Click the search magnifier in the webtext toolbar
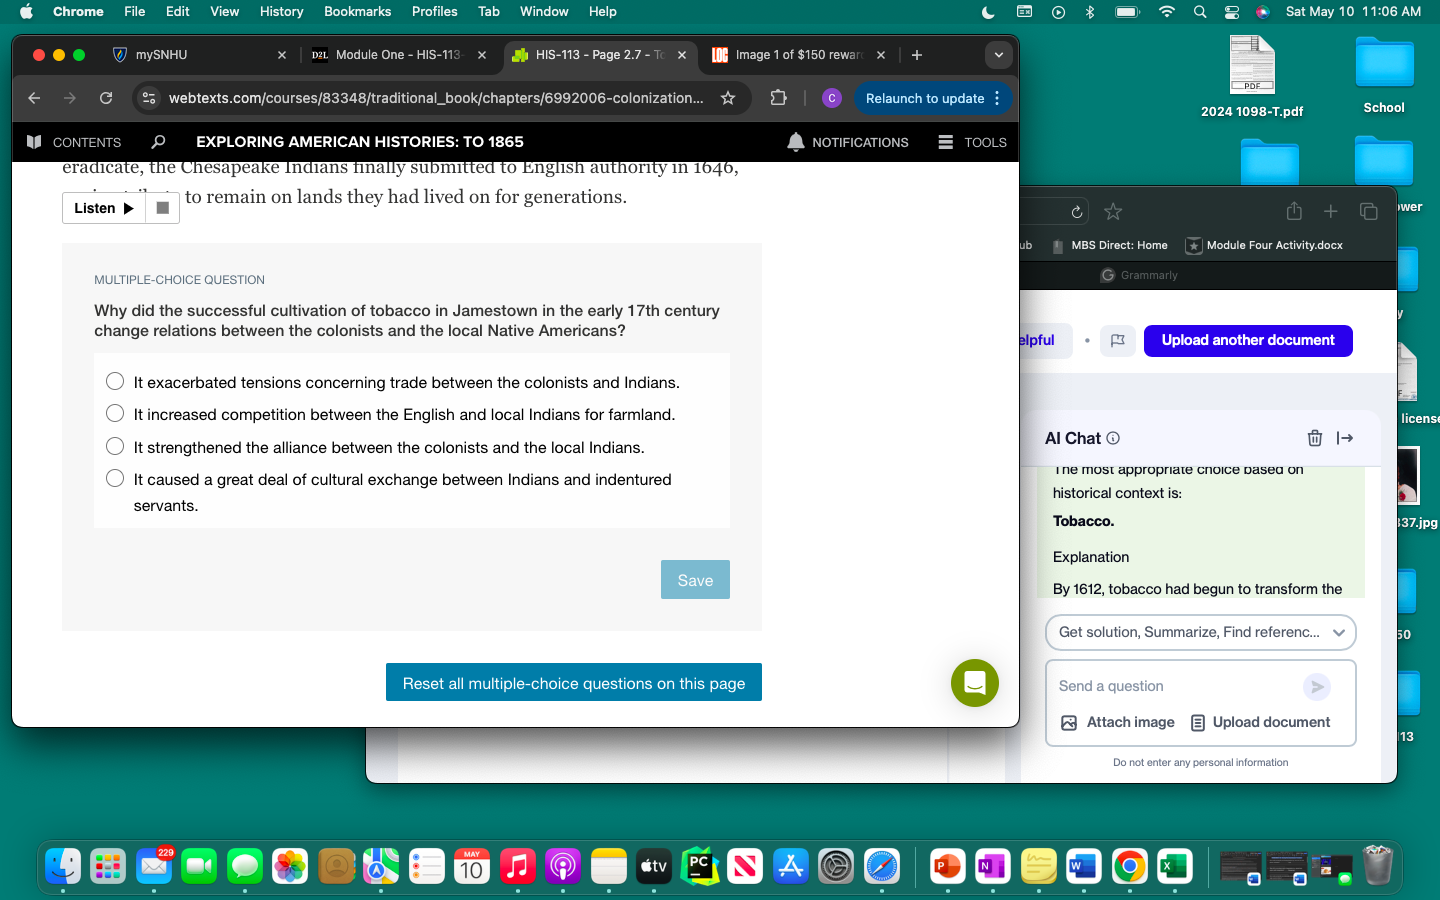Screen dimensions: 1440x900 coord(157,142)
